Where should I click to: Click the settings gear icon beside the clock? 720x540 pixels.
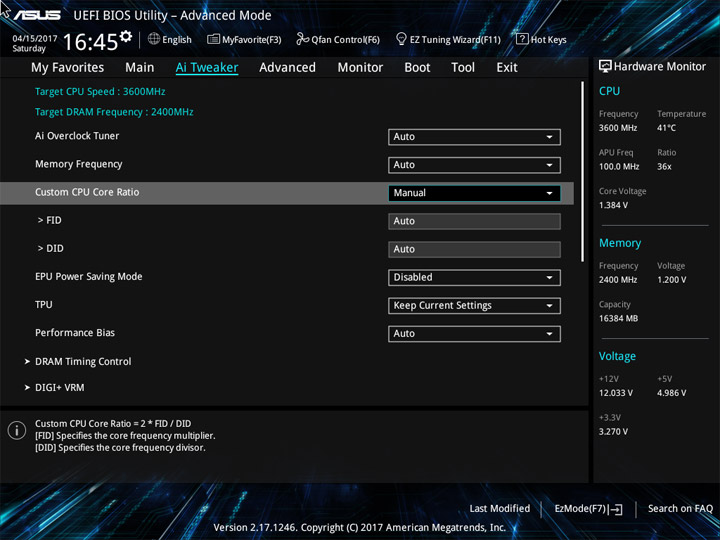(125, 36)
